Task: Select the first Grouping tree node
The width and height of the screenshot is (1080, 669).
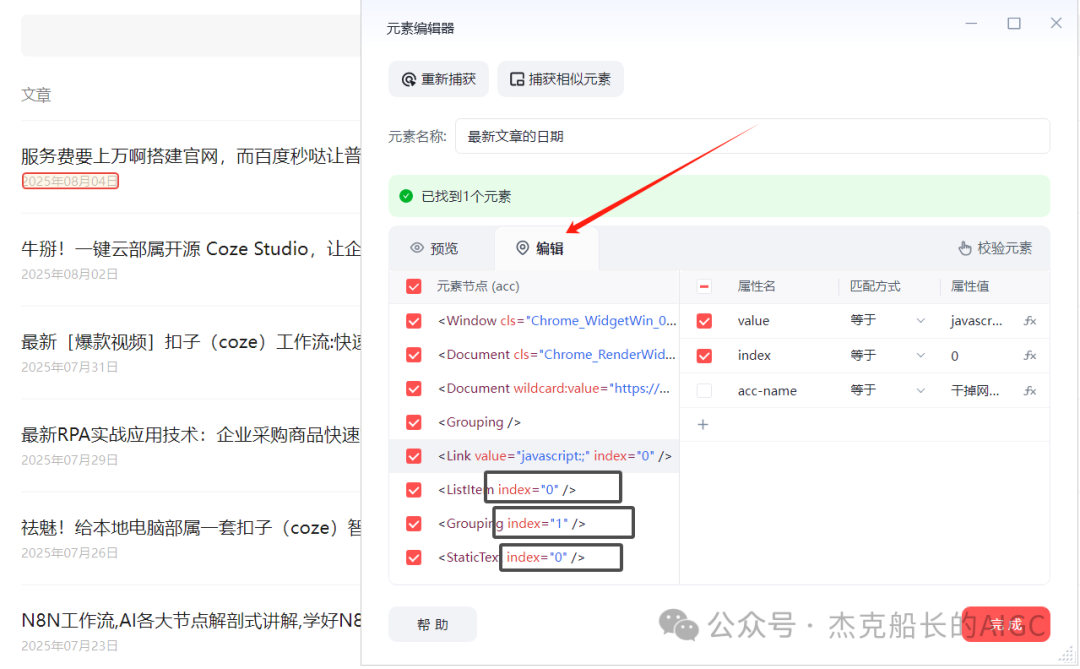Action: [479, 422]
